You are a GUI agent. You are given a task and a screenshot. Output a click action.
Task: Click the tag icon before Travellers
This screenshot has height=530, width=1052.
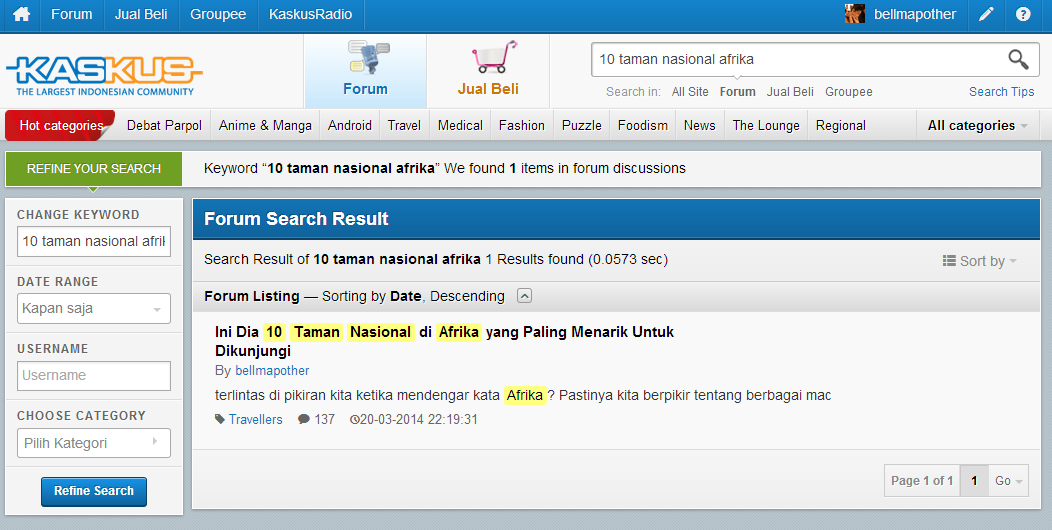[x=220, y=419]
